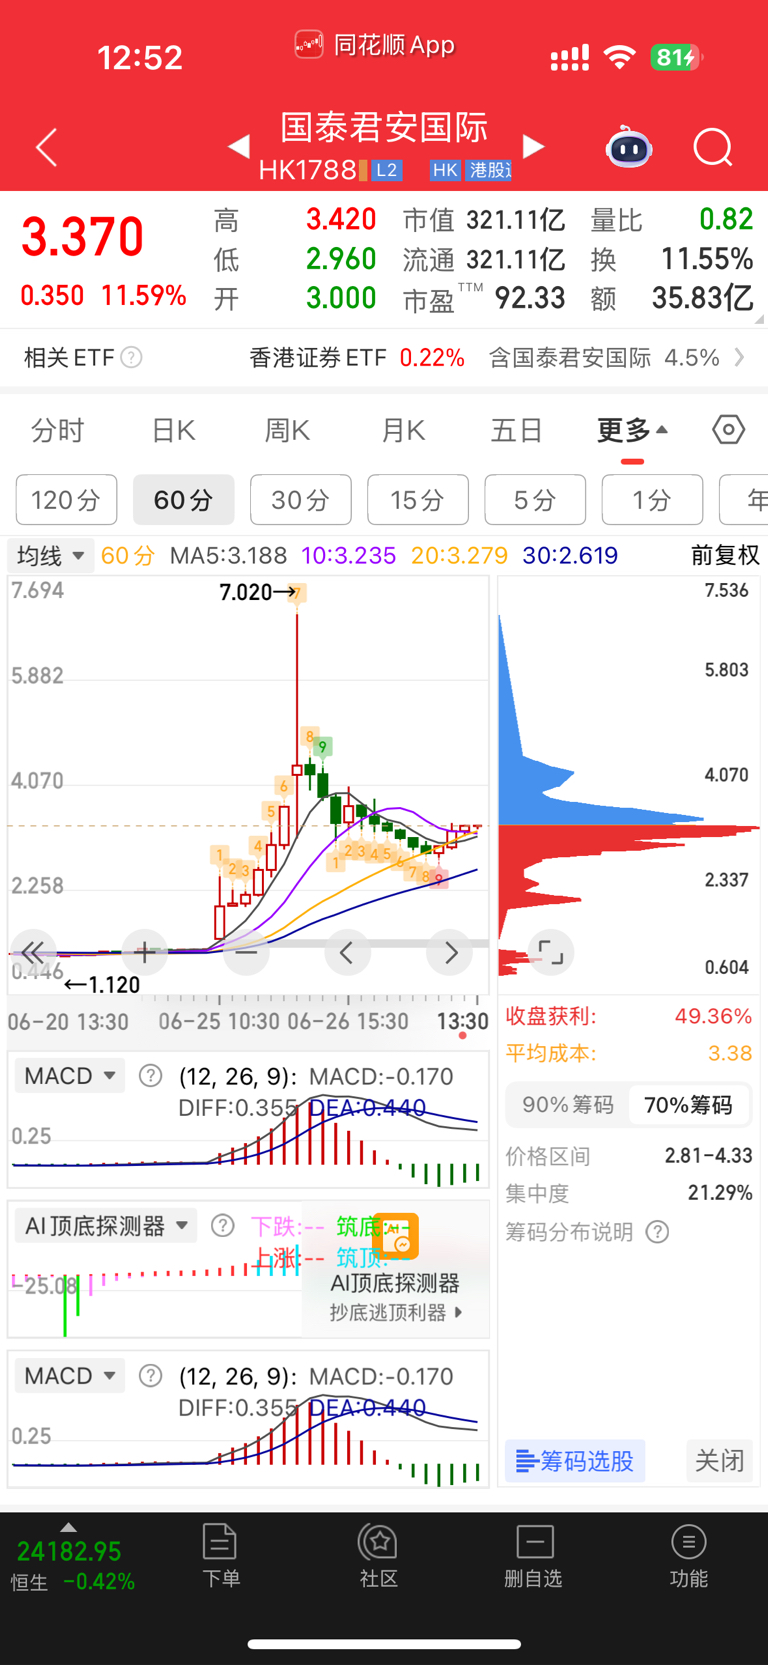Select 70%筹码 option
This screenshot has height=1665, width=769.
(x=689, y=1104)
